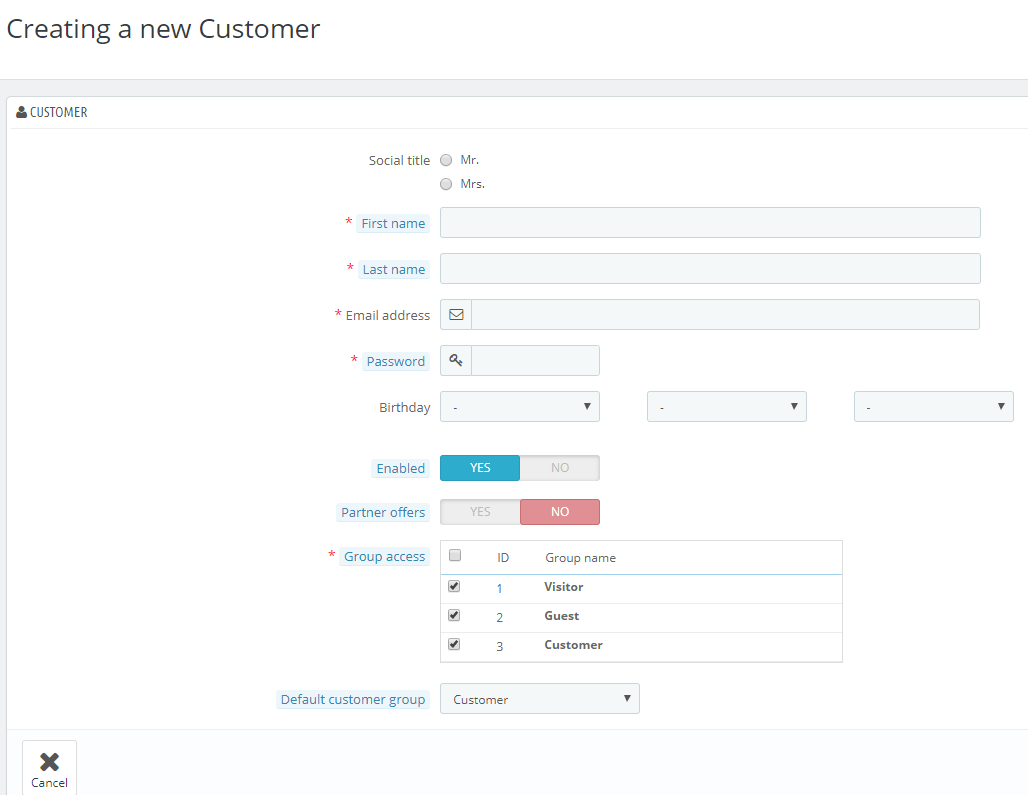Click the key icon beside Password
This screenshot has height=795, width=1028.
coord(456,361)
